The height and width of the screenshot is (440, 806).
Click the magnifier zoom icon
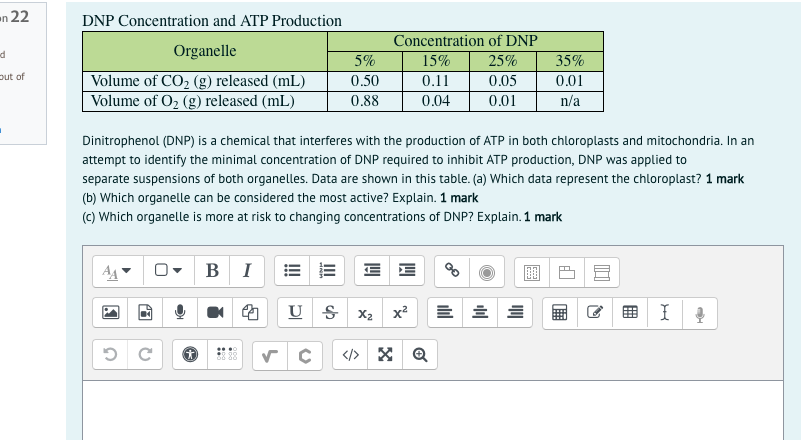(420, 355)
